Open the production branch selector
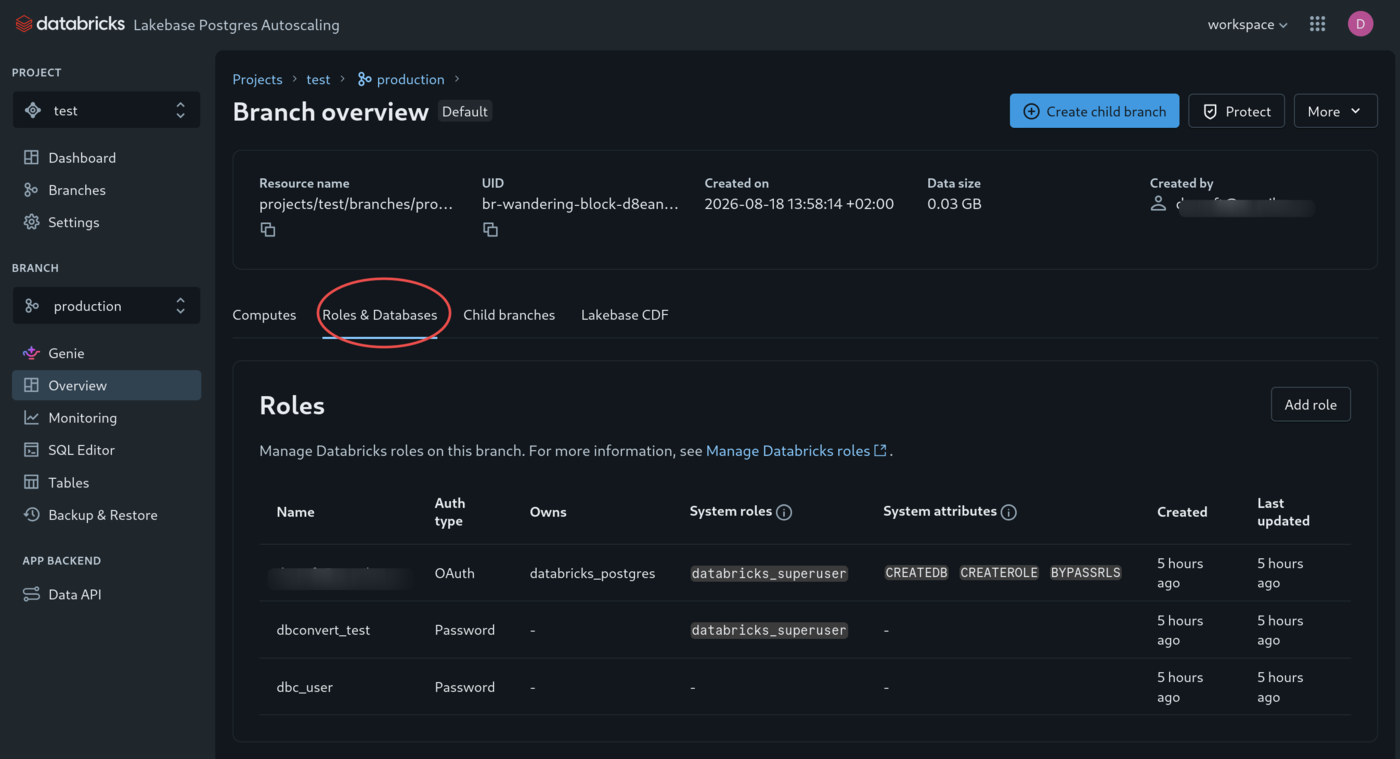Image resolution: width=1400 pixels, height=759 pixels. (x=106, y=306)
